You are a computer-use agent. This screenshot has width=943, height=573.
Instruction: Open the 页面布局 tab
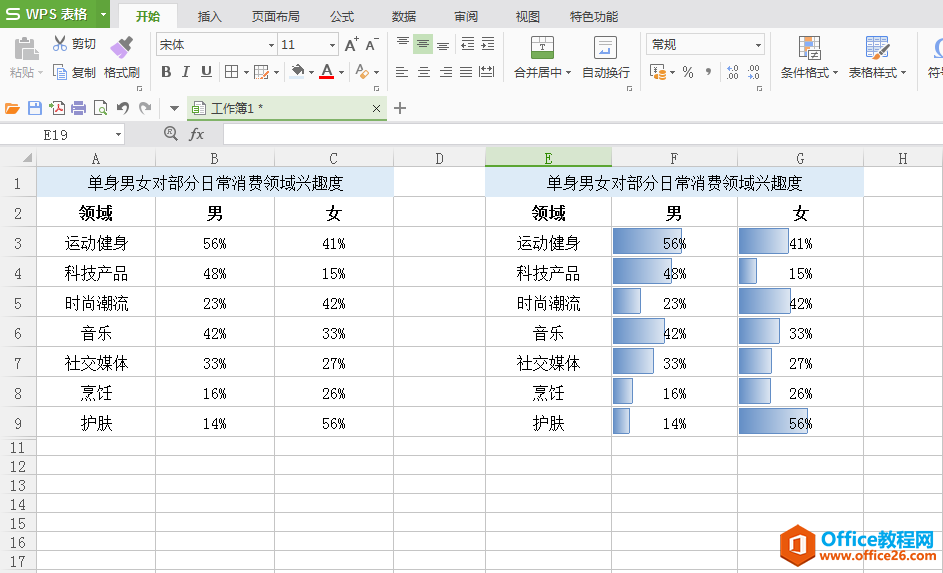coord(275,16)
